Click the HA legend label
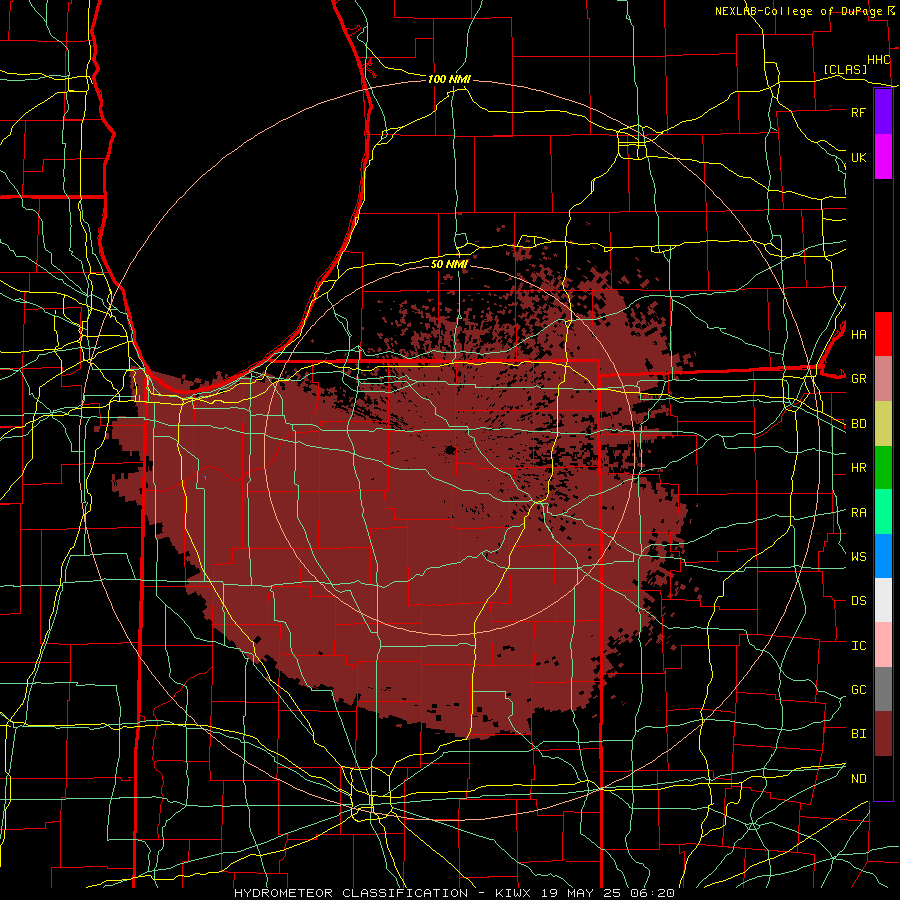This screenshot has height=900, width=900. point(858,334)
